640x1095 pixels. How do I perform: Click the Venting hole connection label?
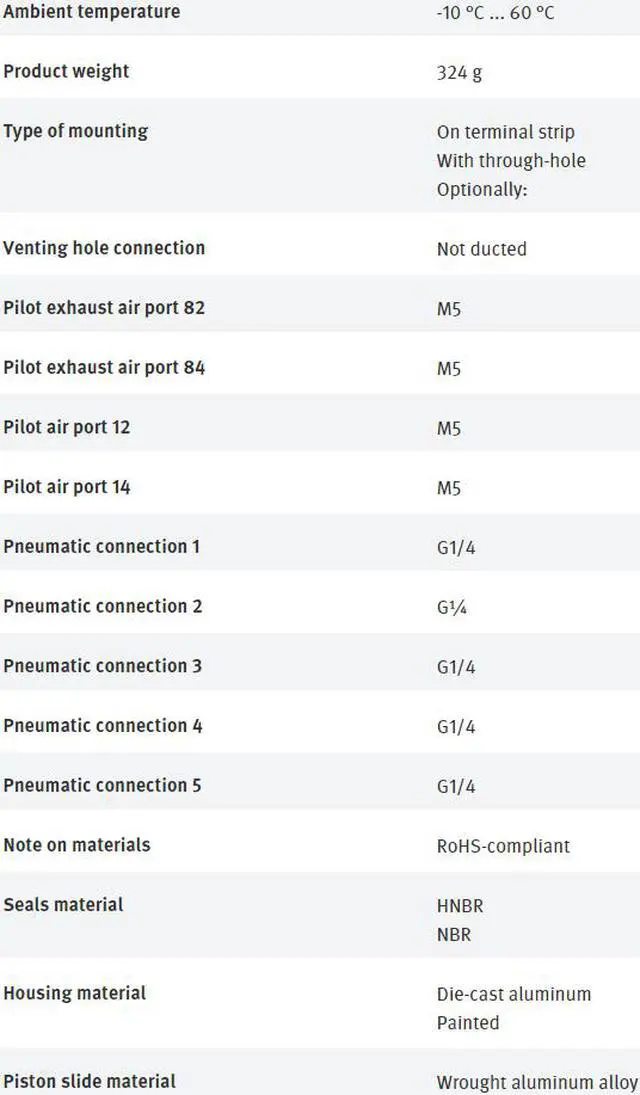[x=104, y=248]
